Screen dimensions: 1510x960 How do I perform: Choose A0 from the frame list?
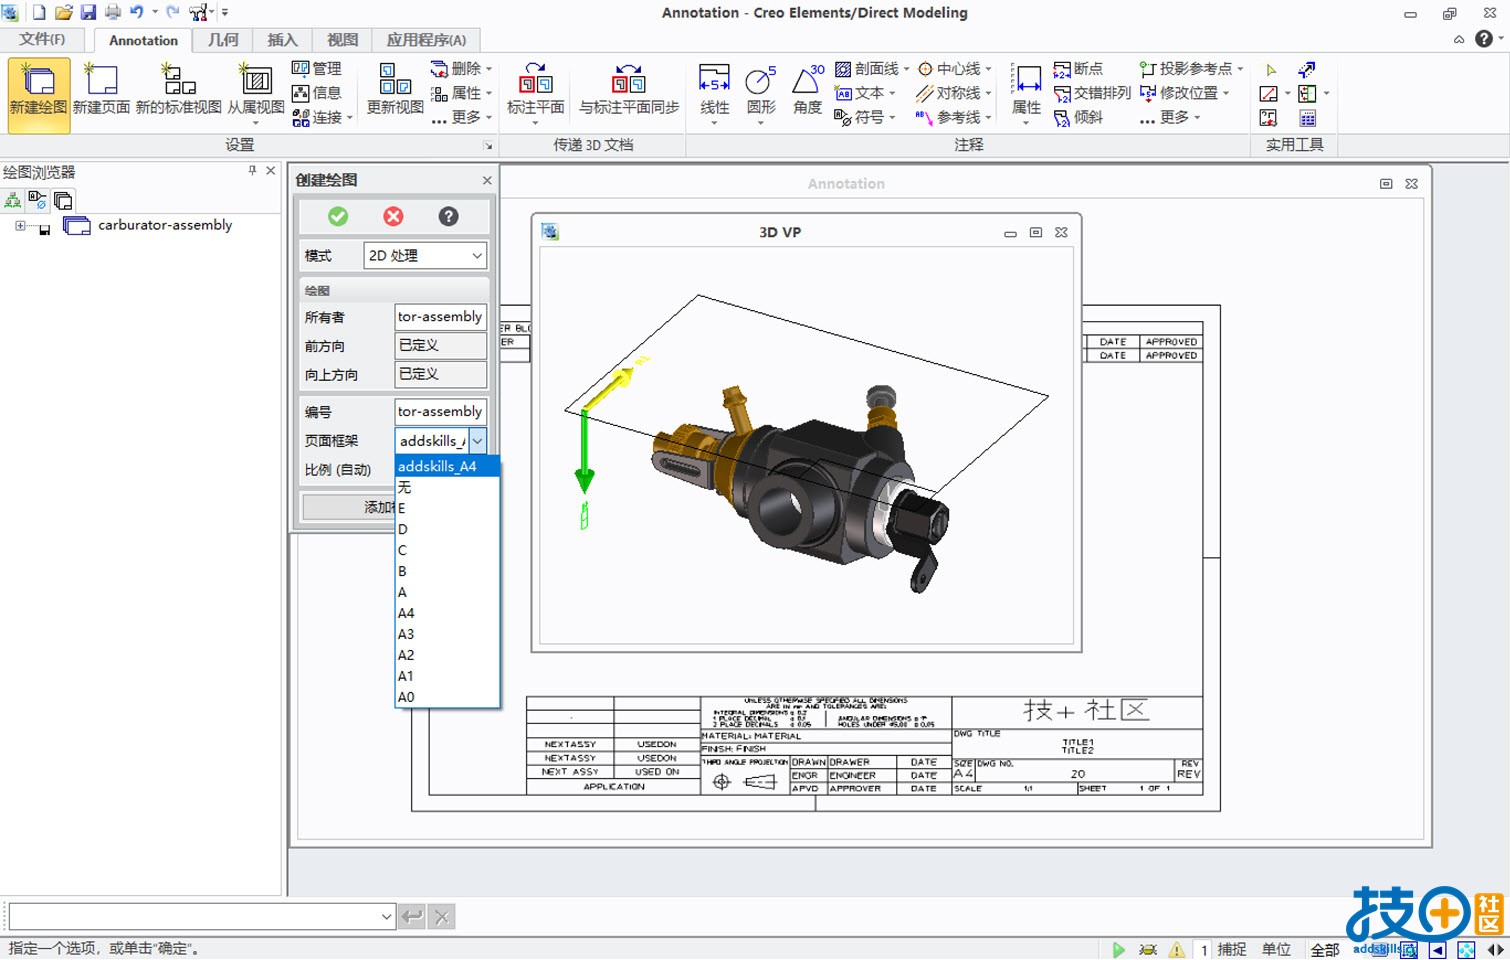447,697
